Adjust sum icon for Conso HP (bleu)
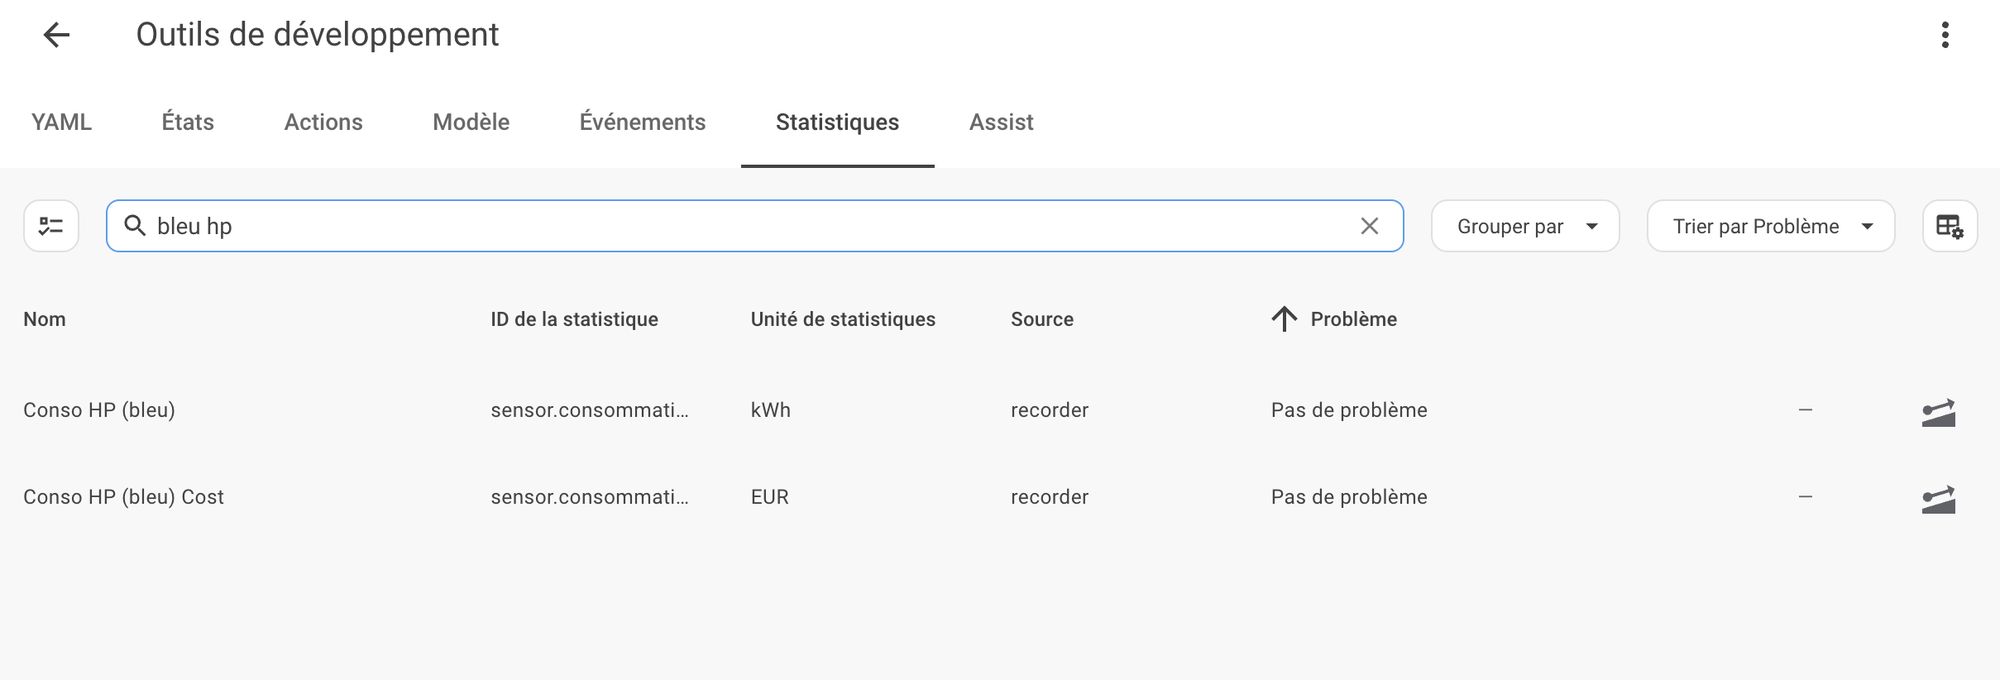Viewport: 2000px width, 680px height. pyautogui.click(x=1937, y=411)
